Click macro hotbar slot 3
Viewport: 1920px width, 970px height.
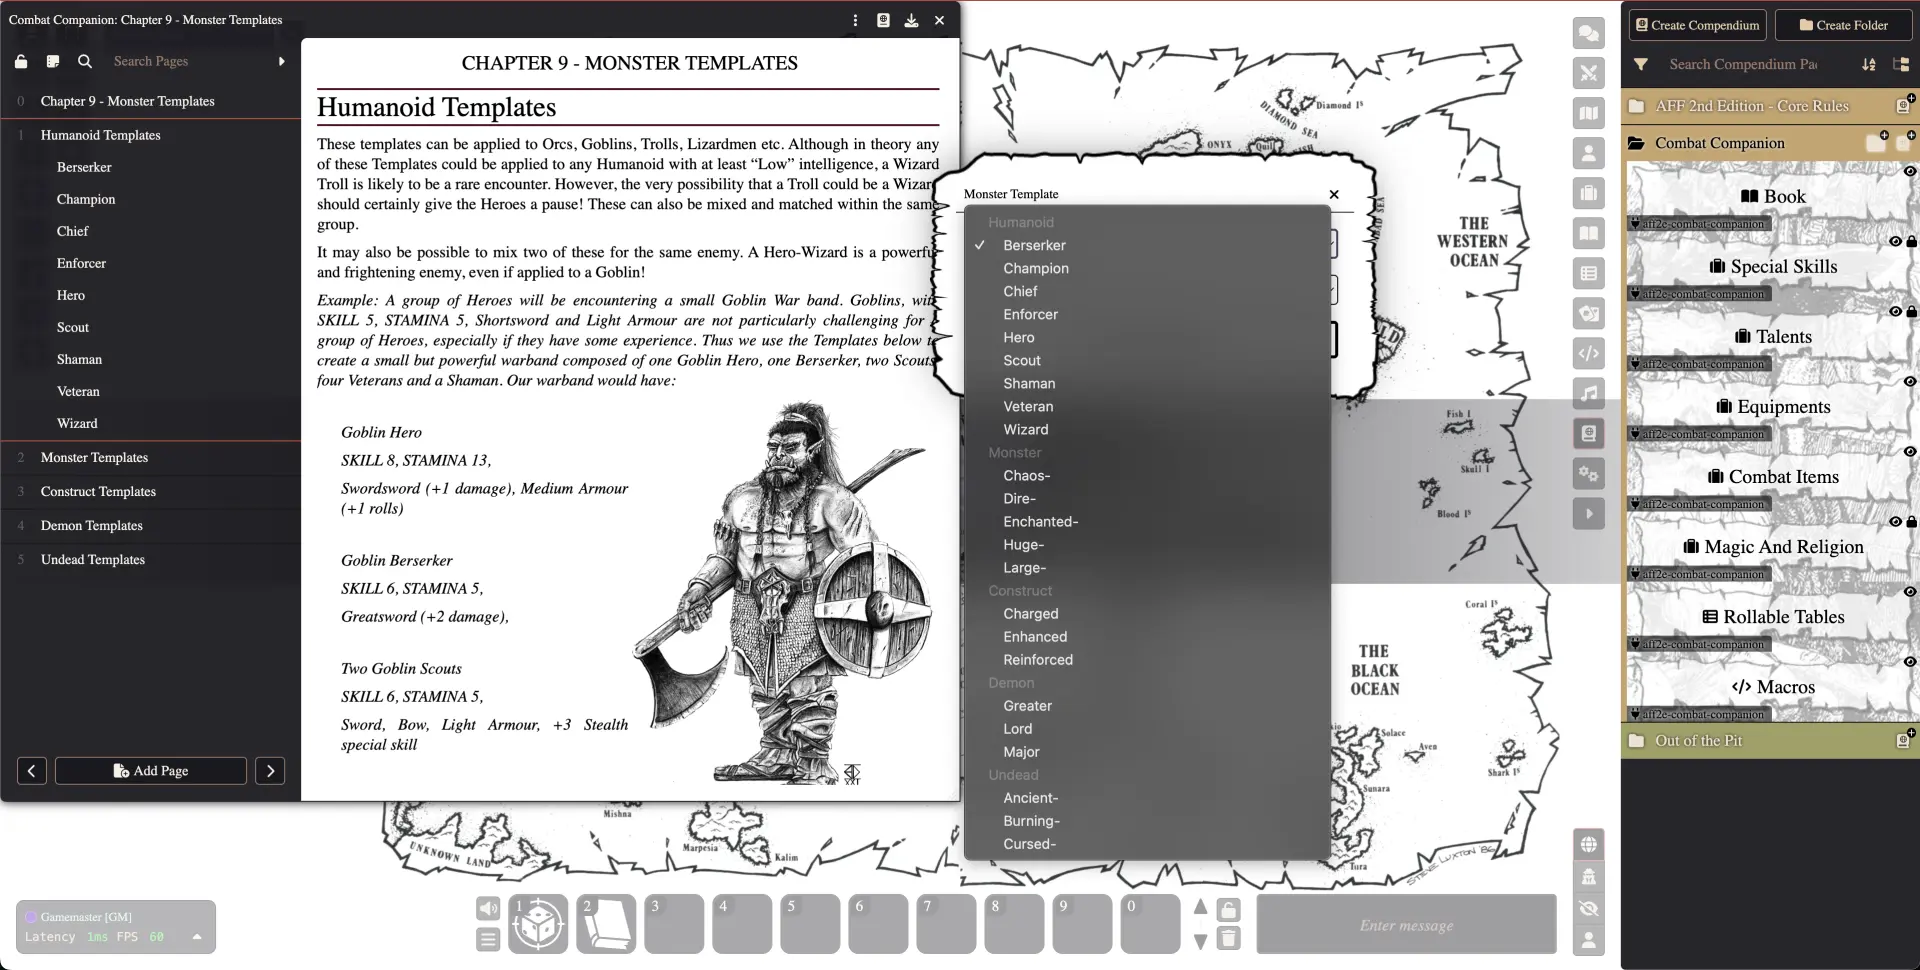point(673,924)
